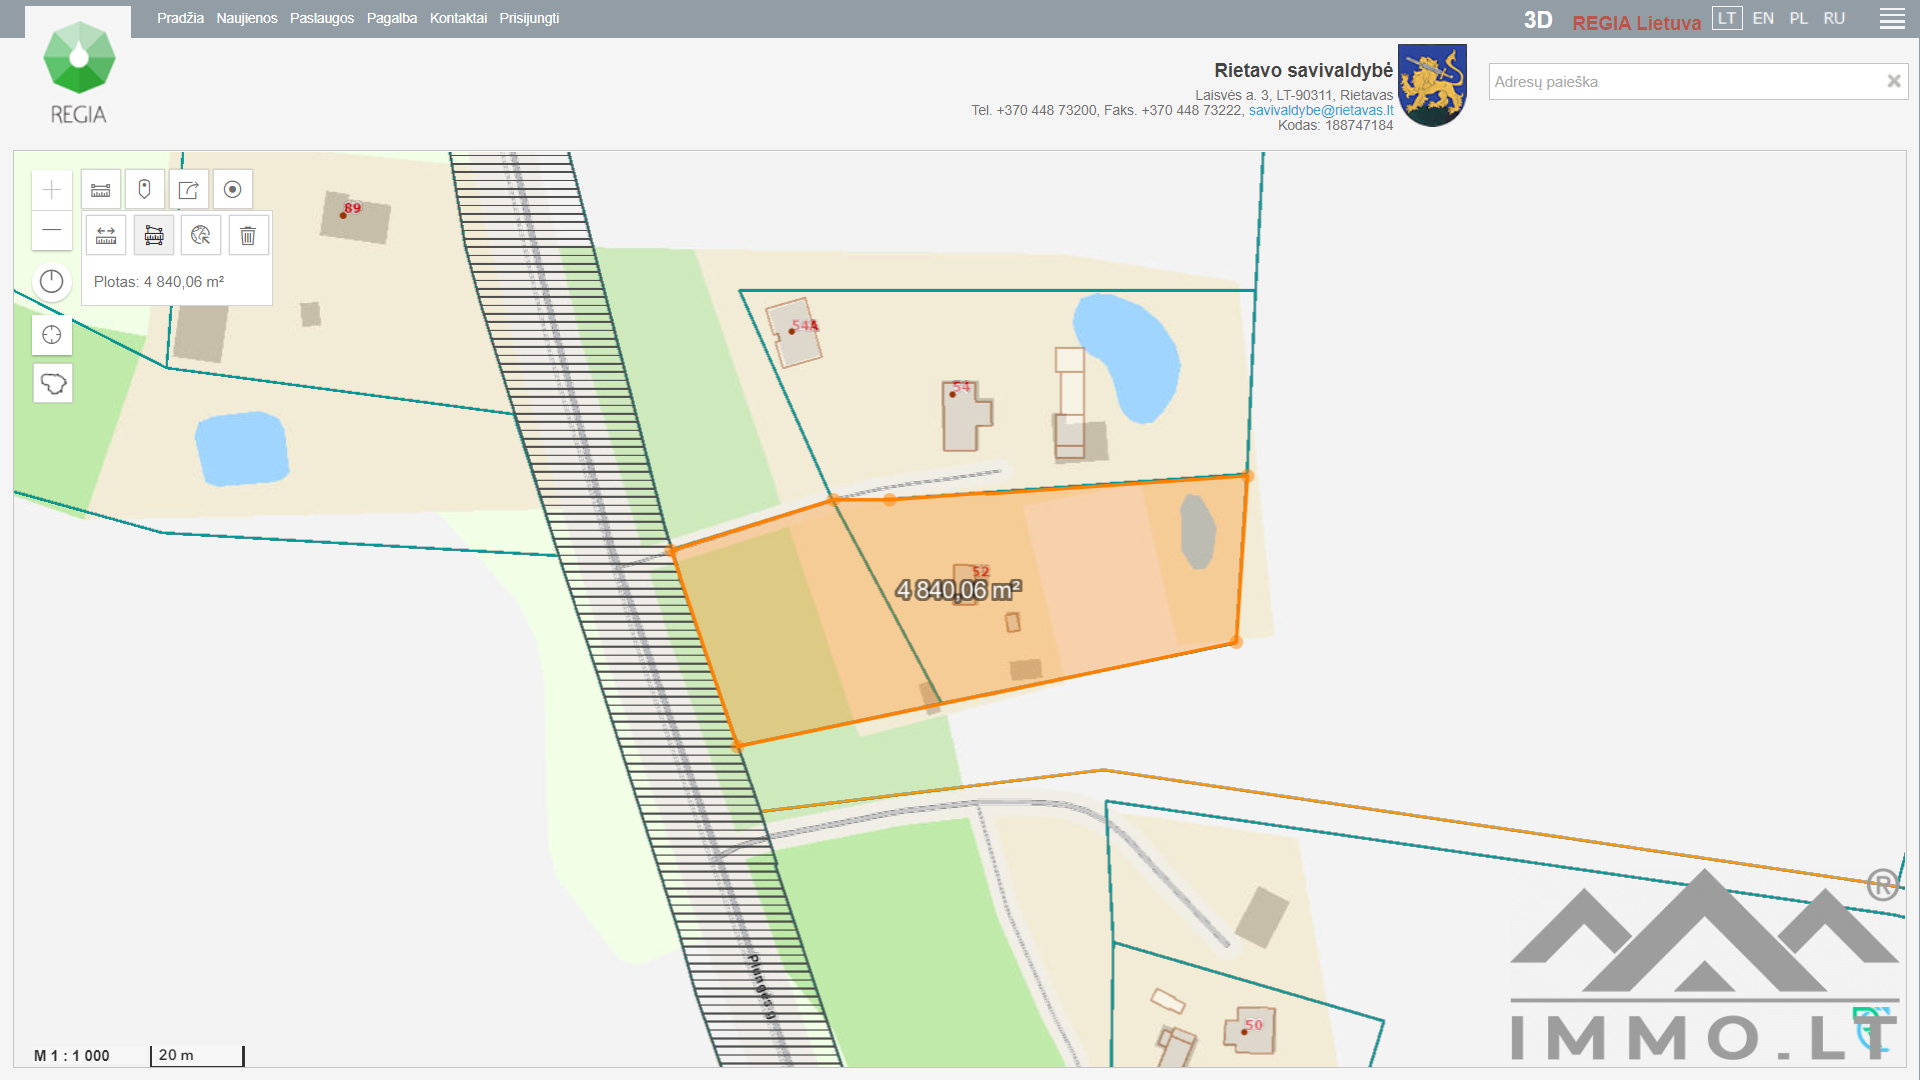Toggle the circular target layer button
This screenshot has height=1080, width=1920.
coord(233,190)
